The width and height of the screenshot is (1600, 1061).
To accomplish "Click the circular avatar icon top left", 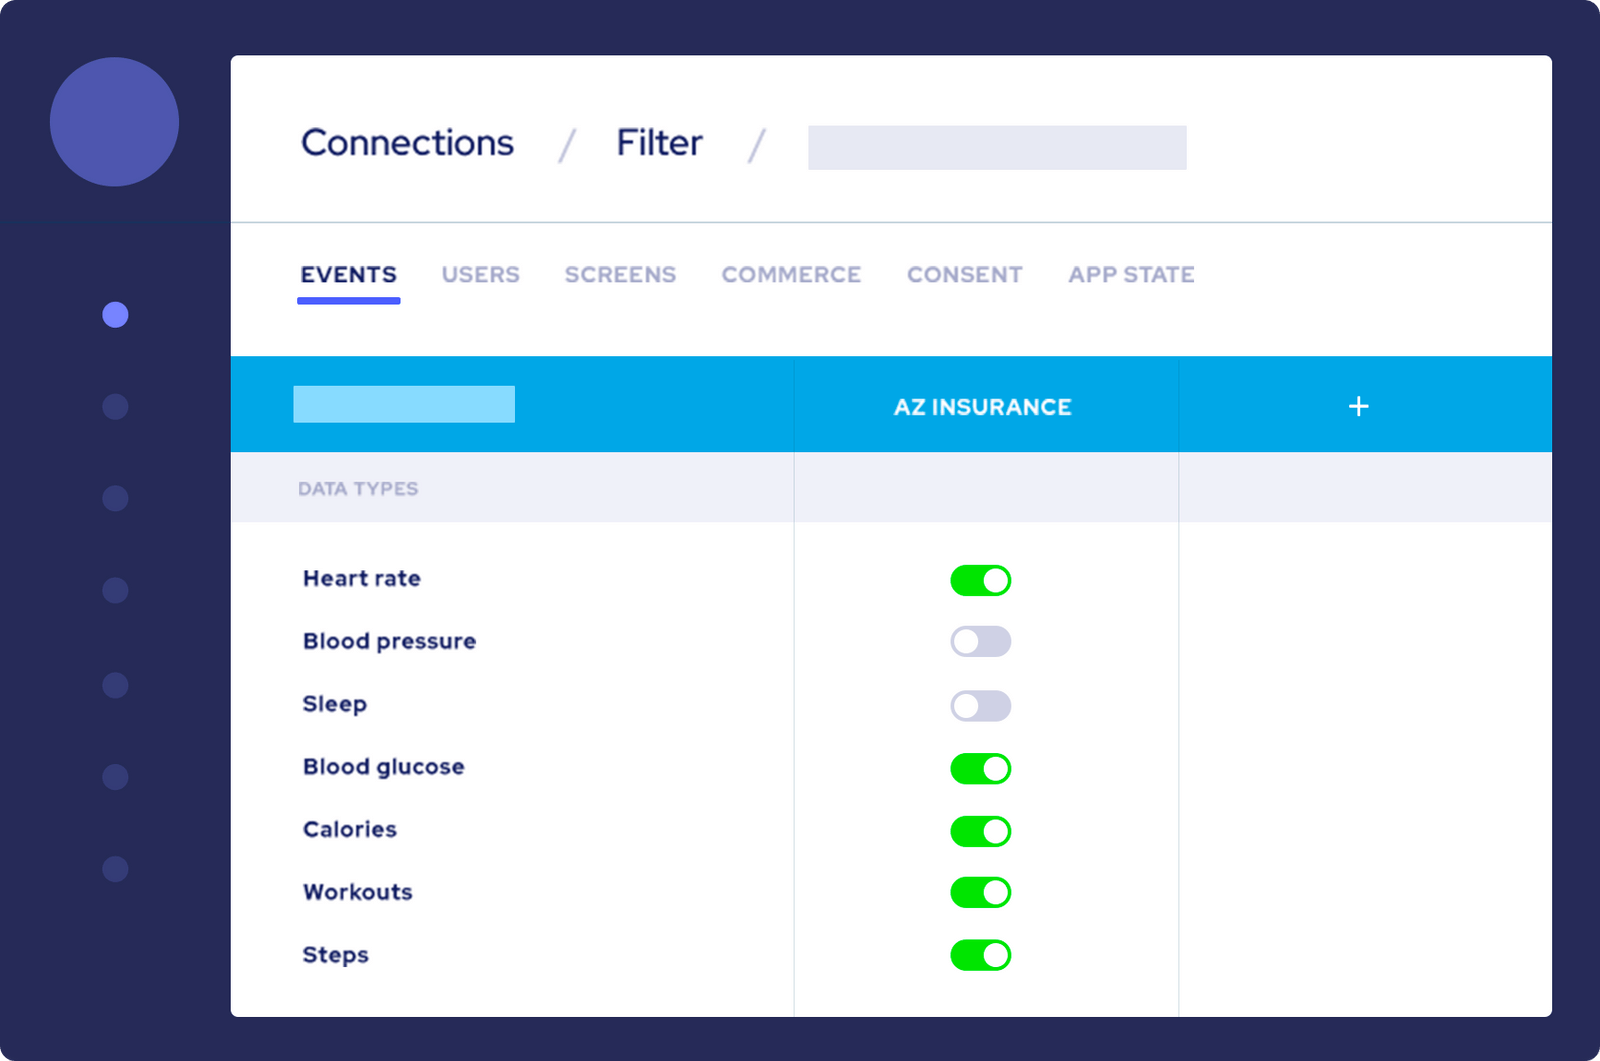I will pyautogui.click(x=115, y=121).
